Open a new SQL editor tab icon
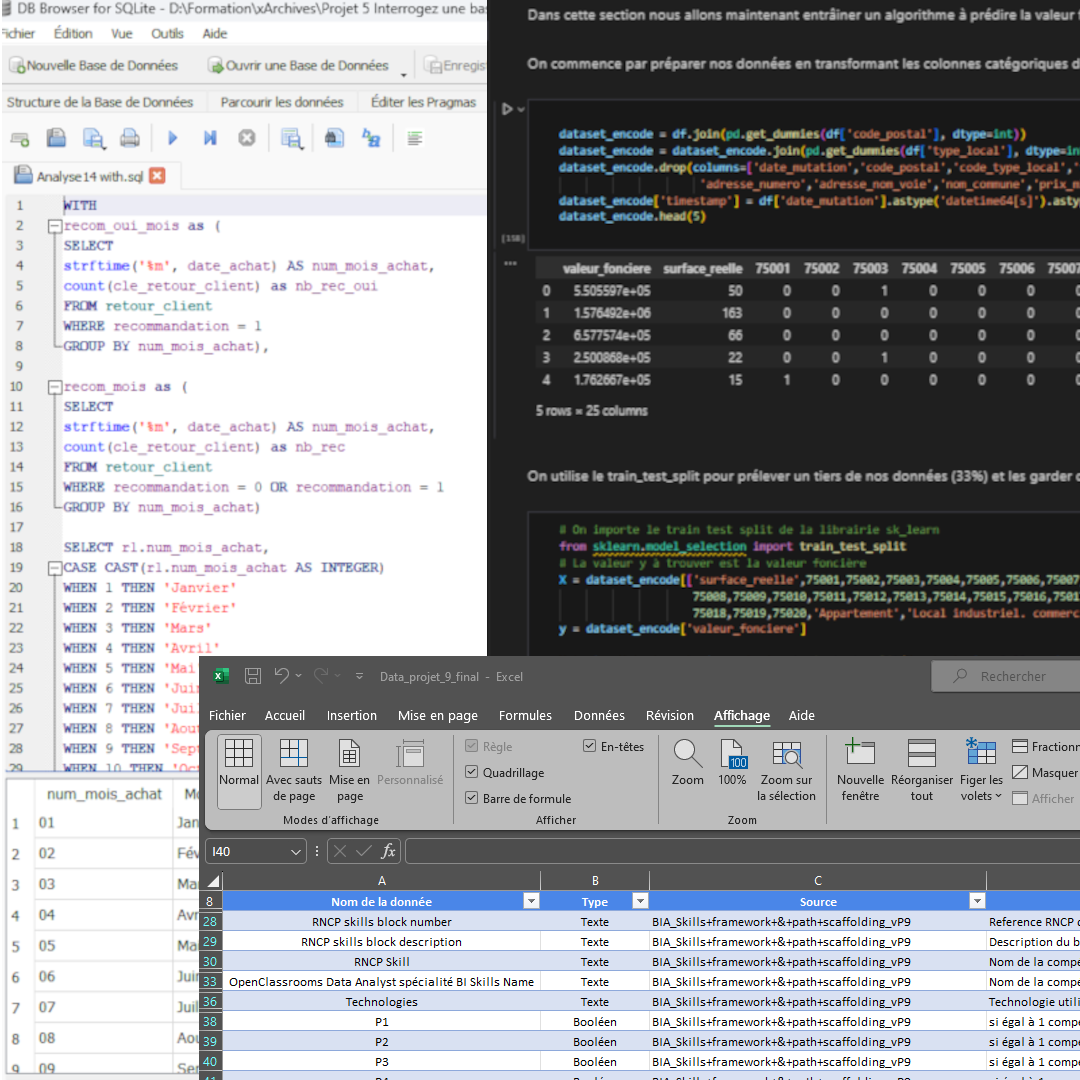Screen dimensions: 1080x1080 click(19, 139)
